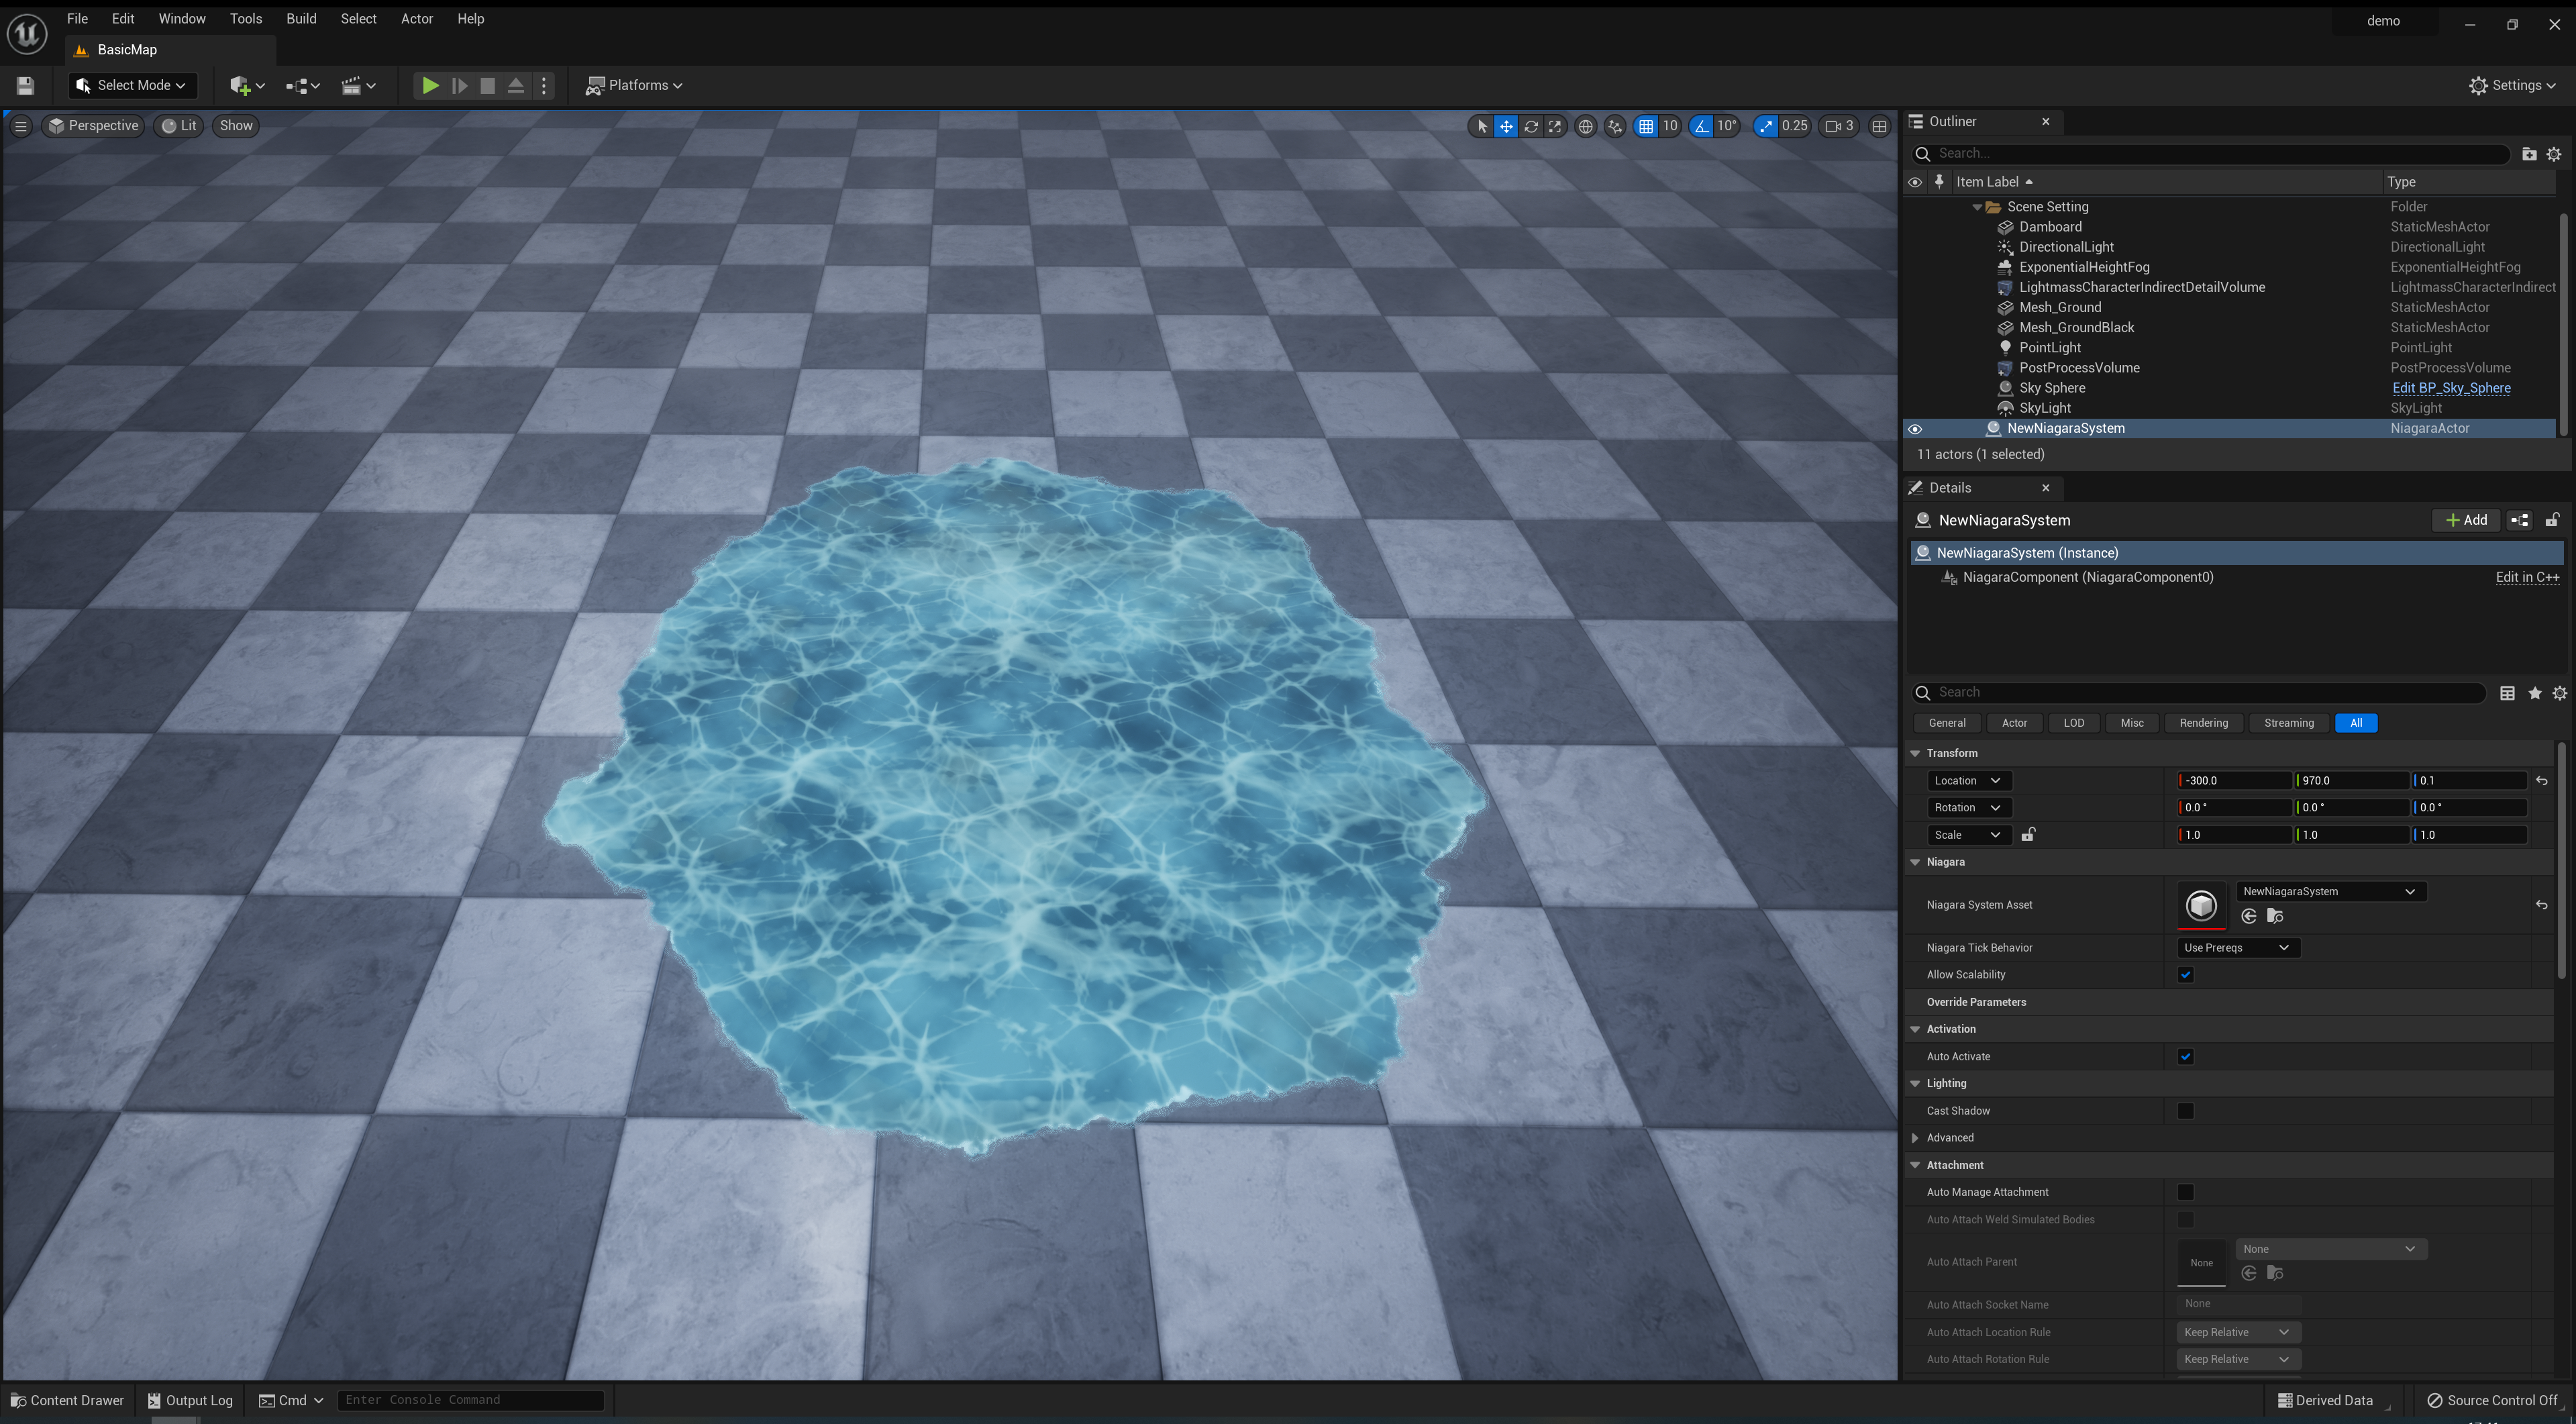Toggle scale snapping icon
Image resolution: width=2576 pixels, height=1424 pixels.
pos(1766,126)
